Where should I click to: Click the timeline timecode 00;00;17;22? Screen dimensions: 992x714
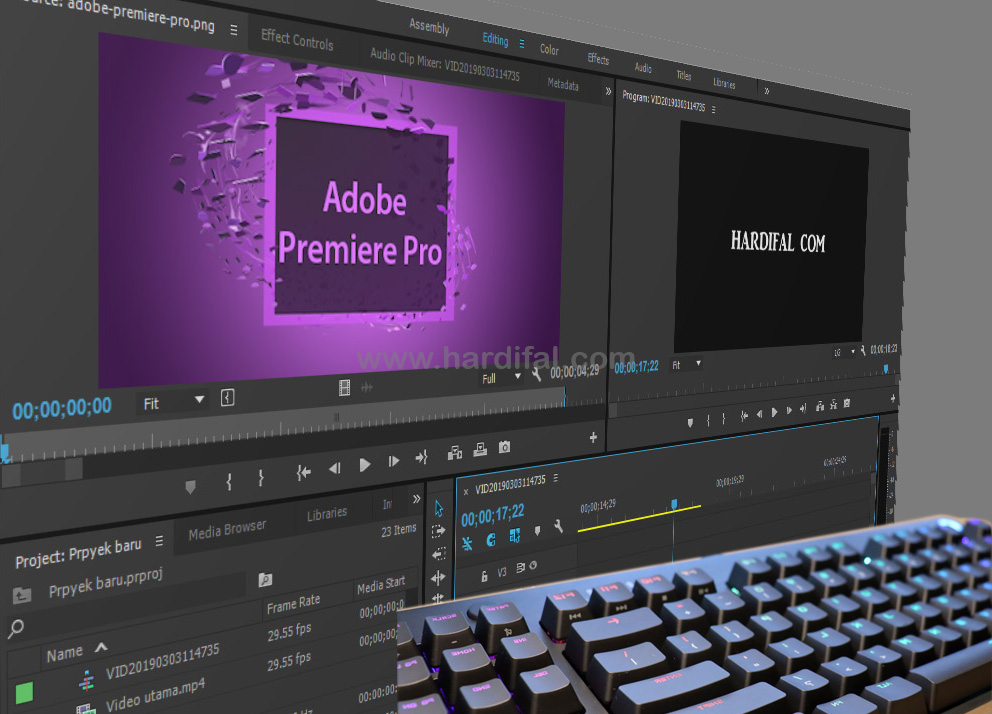(x=492, y=515)
